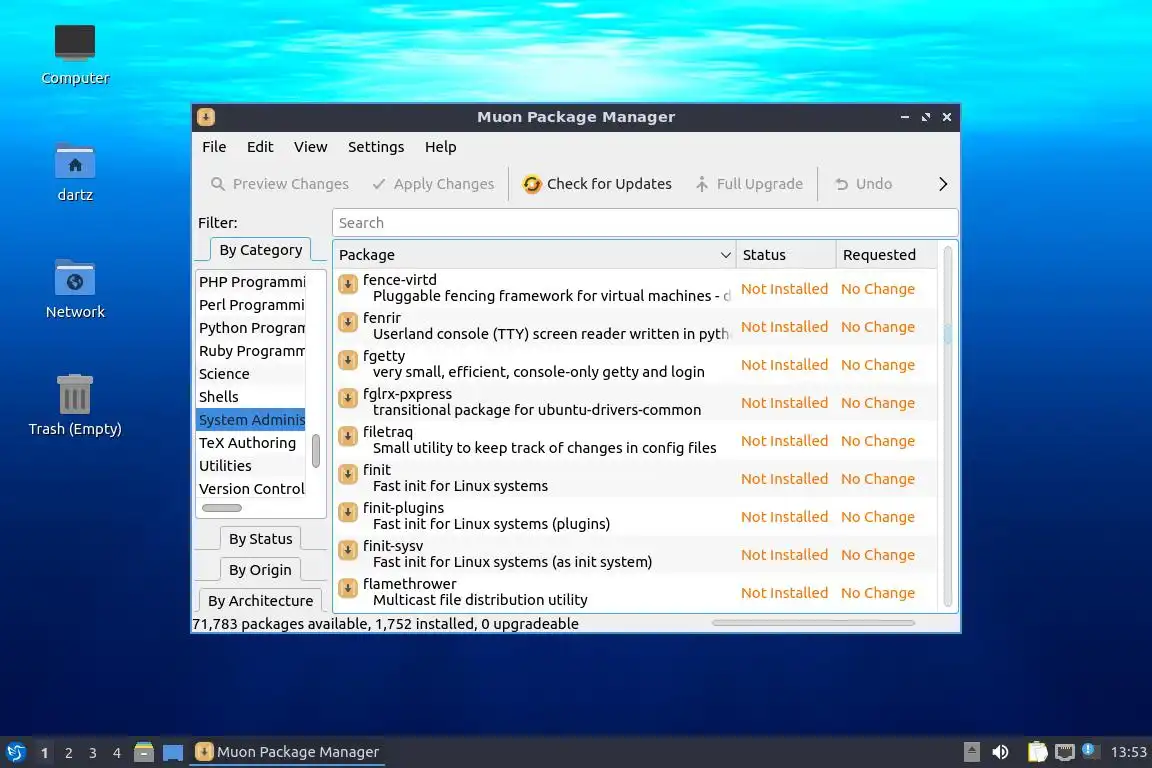1152x768 pixels.
Task: Click Undo in toolbar
Action: tap(863, 184)
